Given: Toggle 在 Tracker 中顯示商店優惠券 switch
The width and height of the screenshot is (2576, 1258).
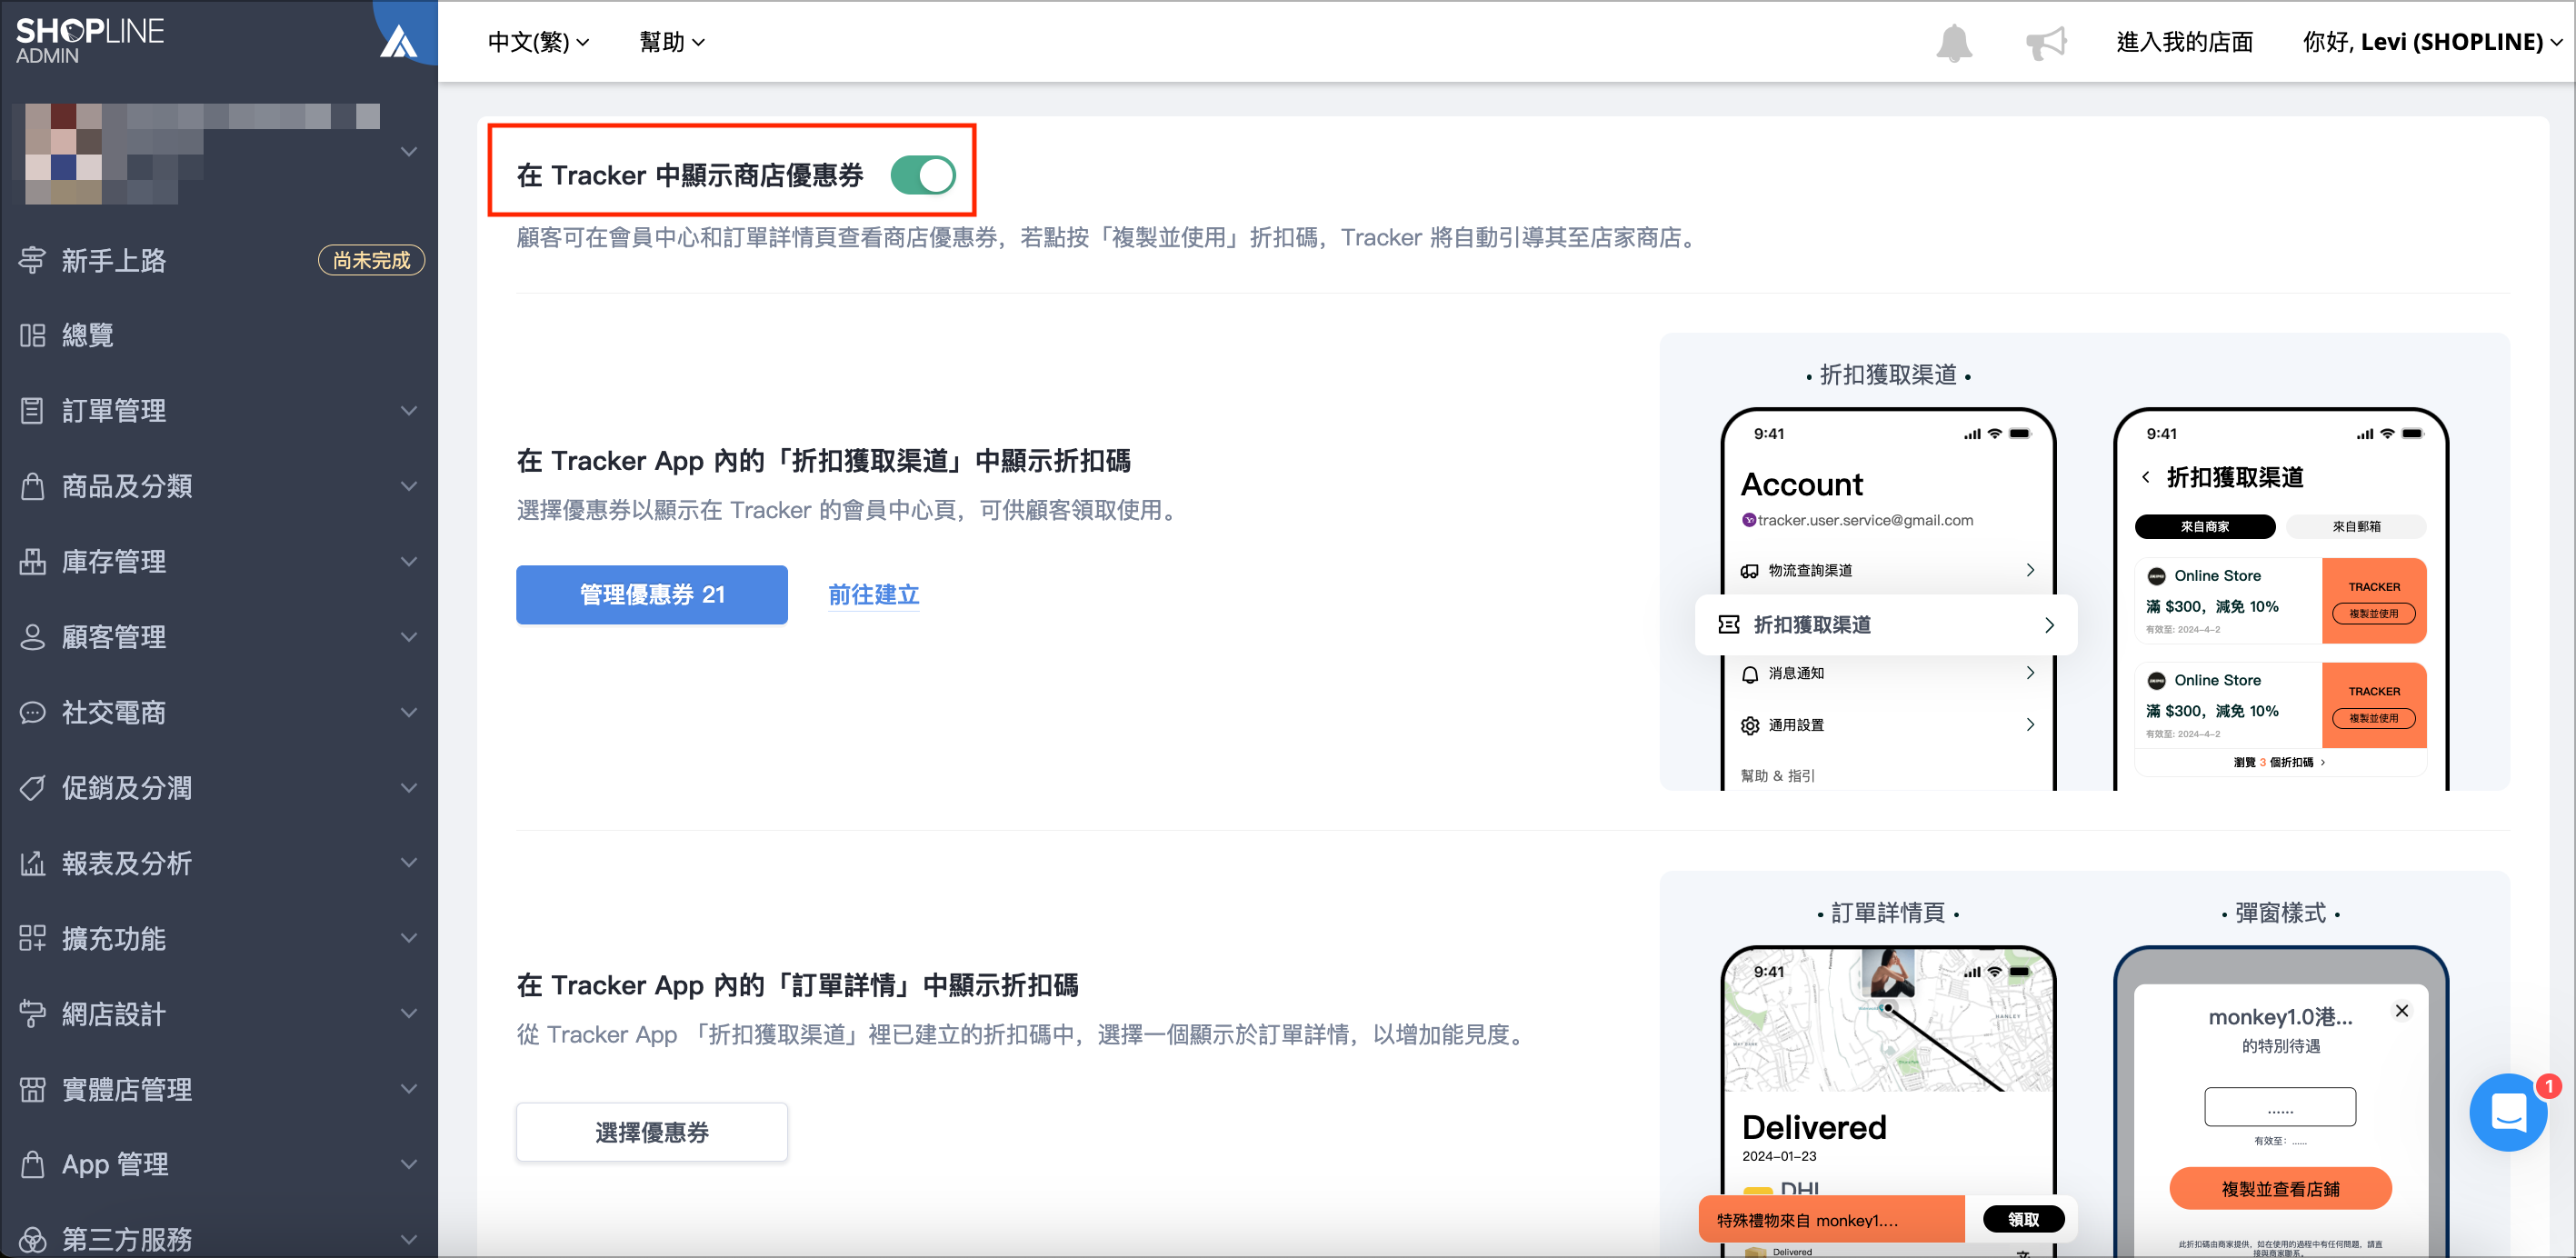Looking at the screenshot, I should (922, 175).
